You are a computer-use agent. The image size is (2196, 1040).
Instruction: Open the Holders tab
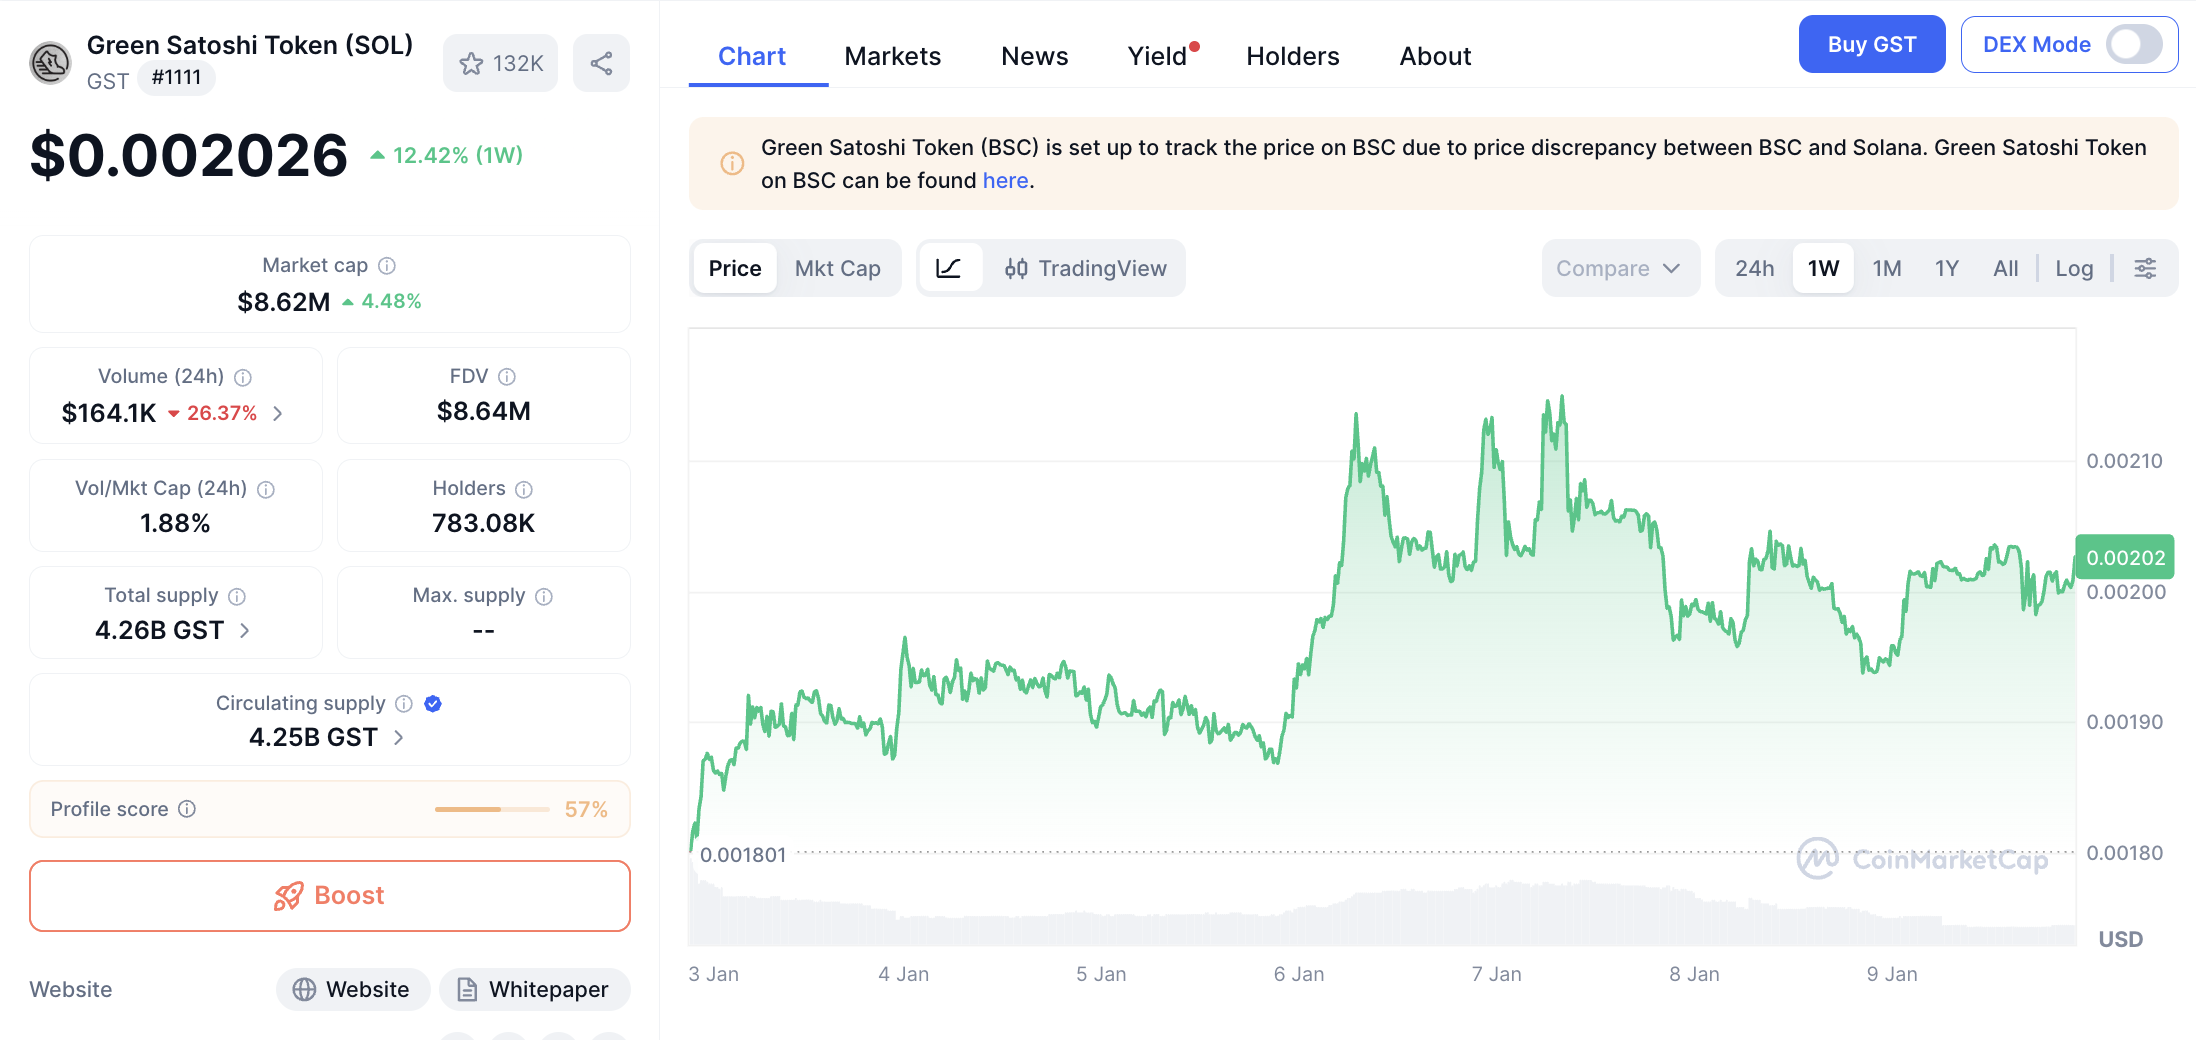[x=1292, y=56]
